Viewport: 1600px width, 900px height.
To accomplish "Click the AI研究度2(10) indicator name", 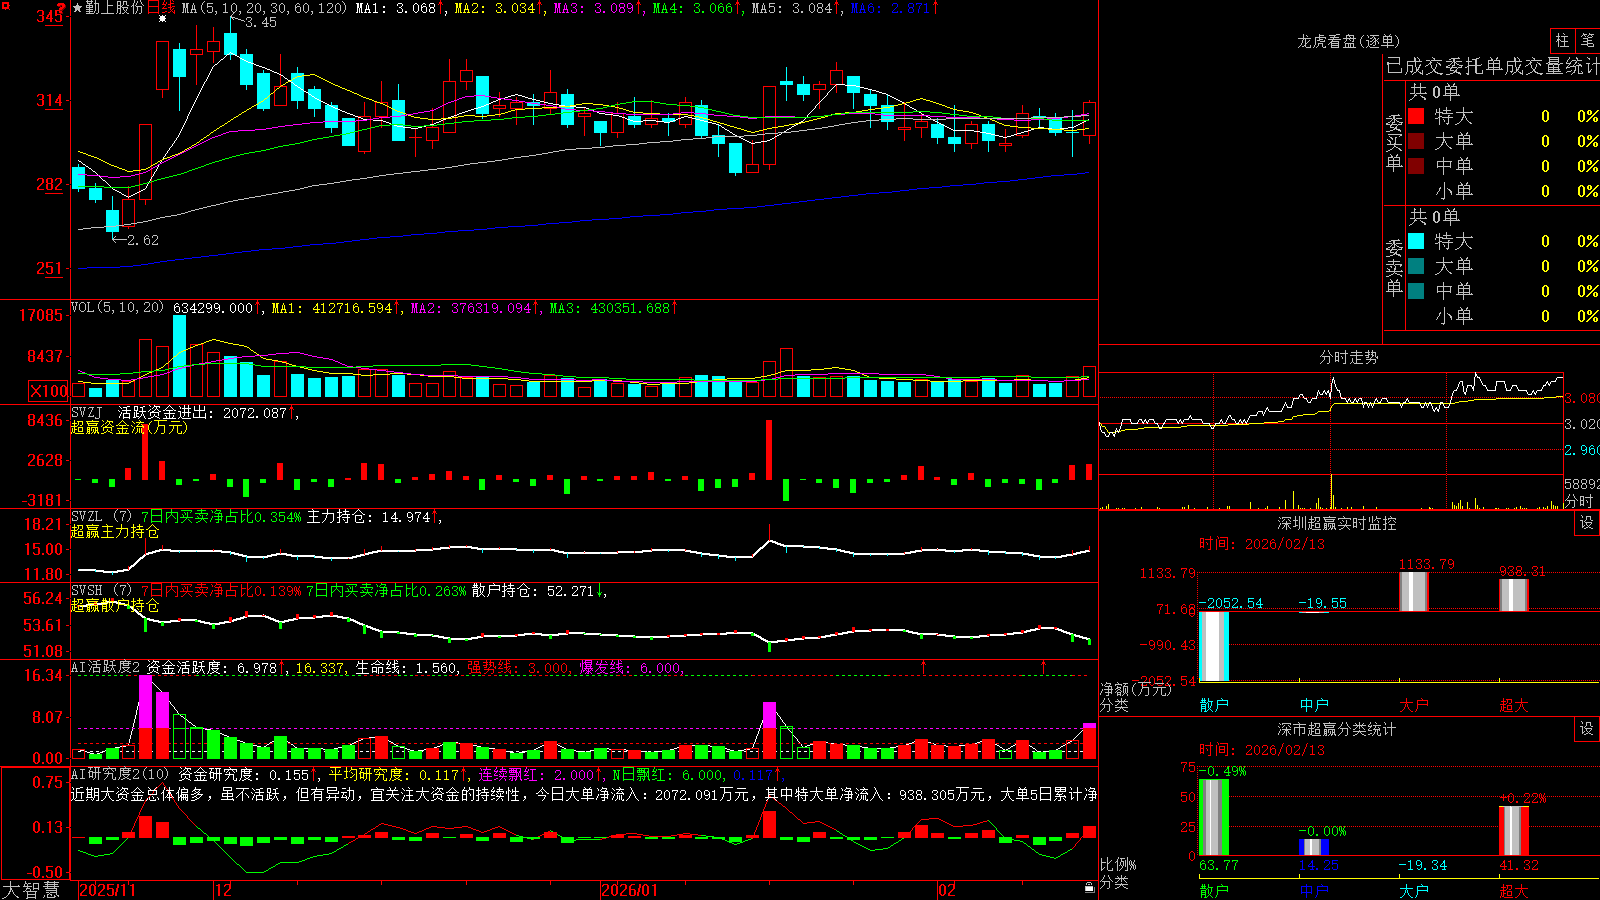I will coord(120,775).
